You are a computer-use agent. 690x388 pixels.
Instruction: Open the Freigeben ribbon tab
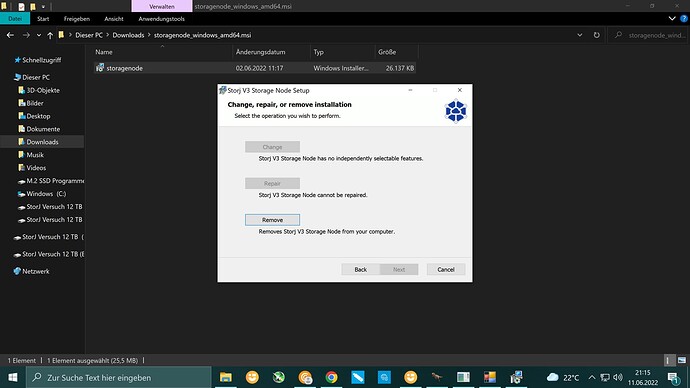click(x=77, y=19)
